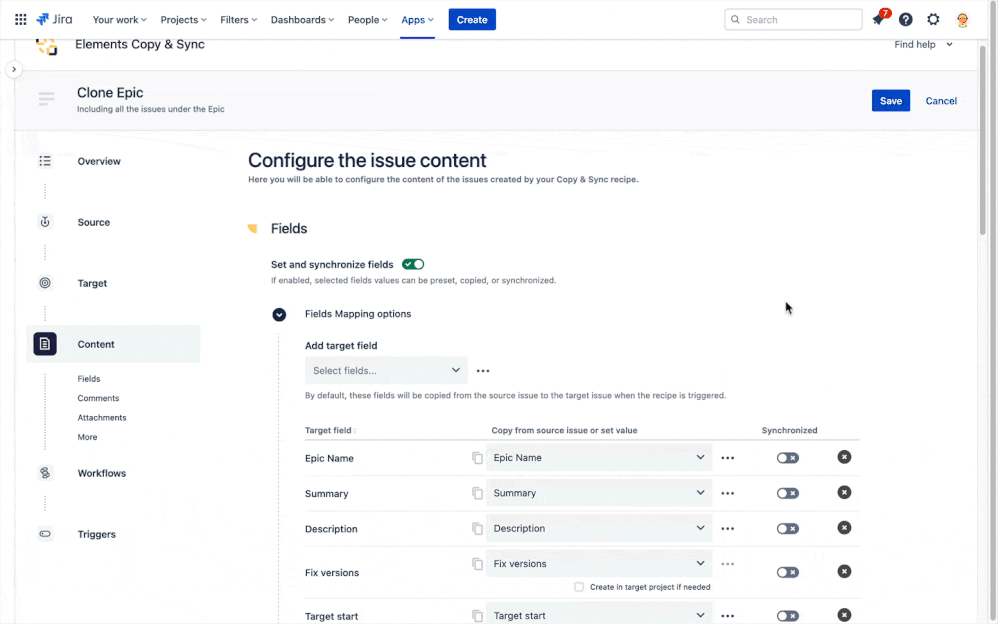
Task: Open the Jira app switcher grid icon
Action: tap(20, 20)
